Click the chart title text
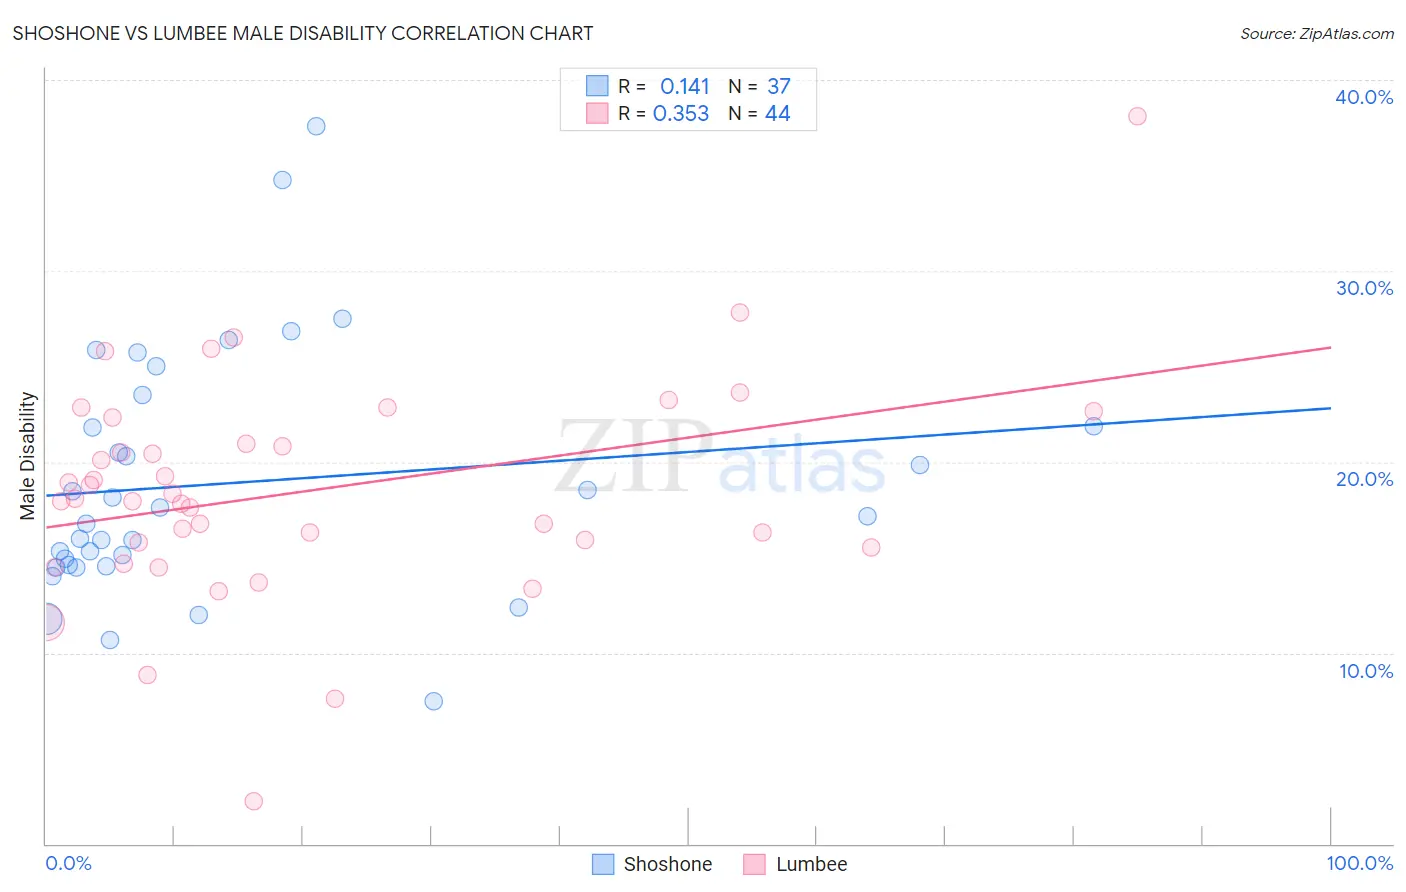This screenshot has width=1406, height=892. (303, 33)
